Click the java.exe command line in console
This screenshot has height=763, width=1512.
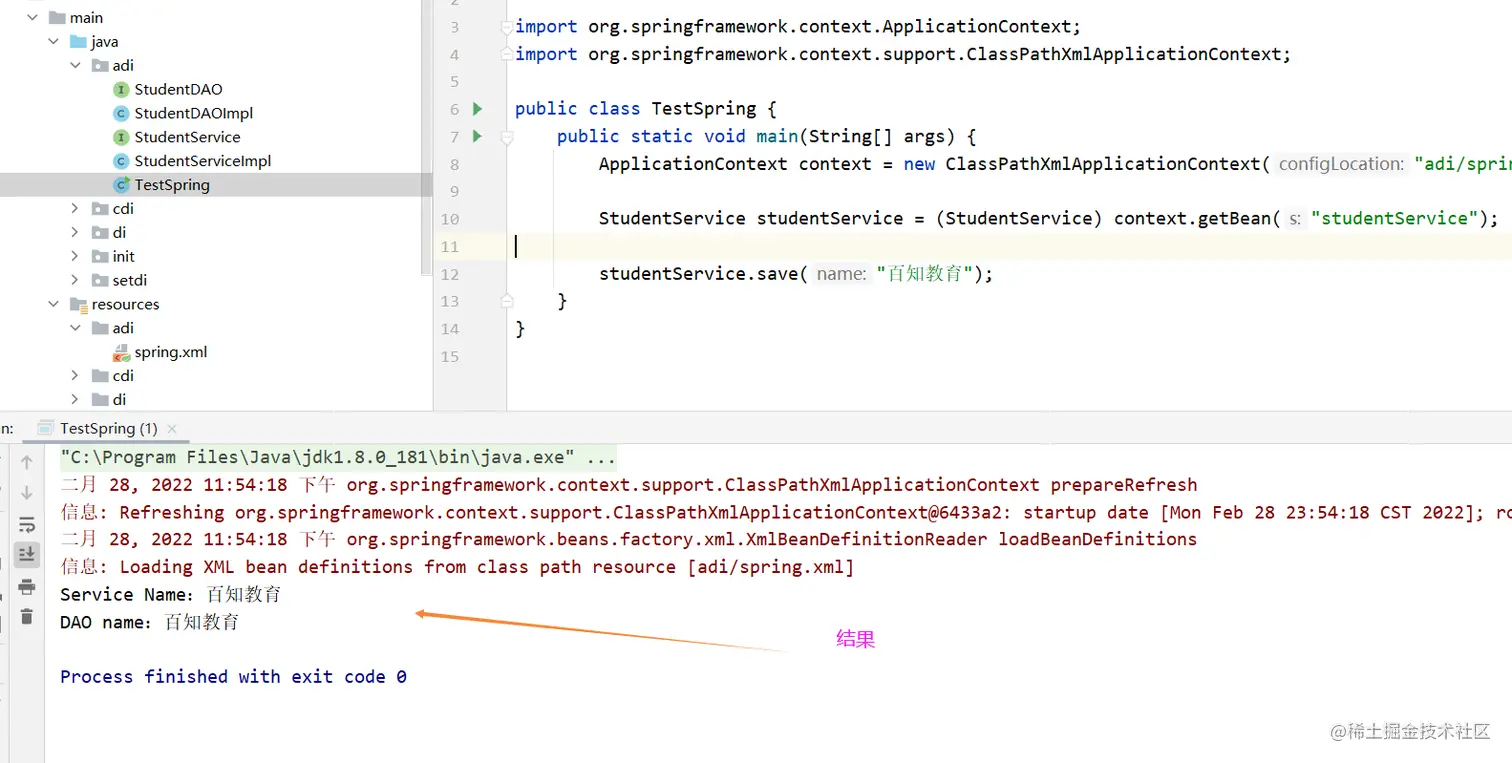click(338, 458)
